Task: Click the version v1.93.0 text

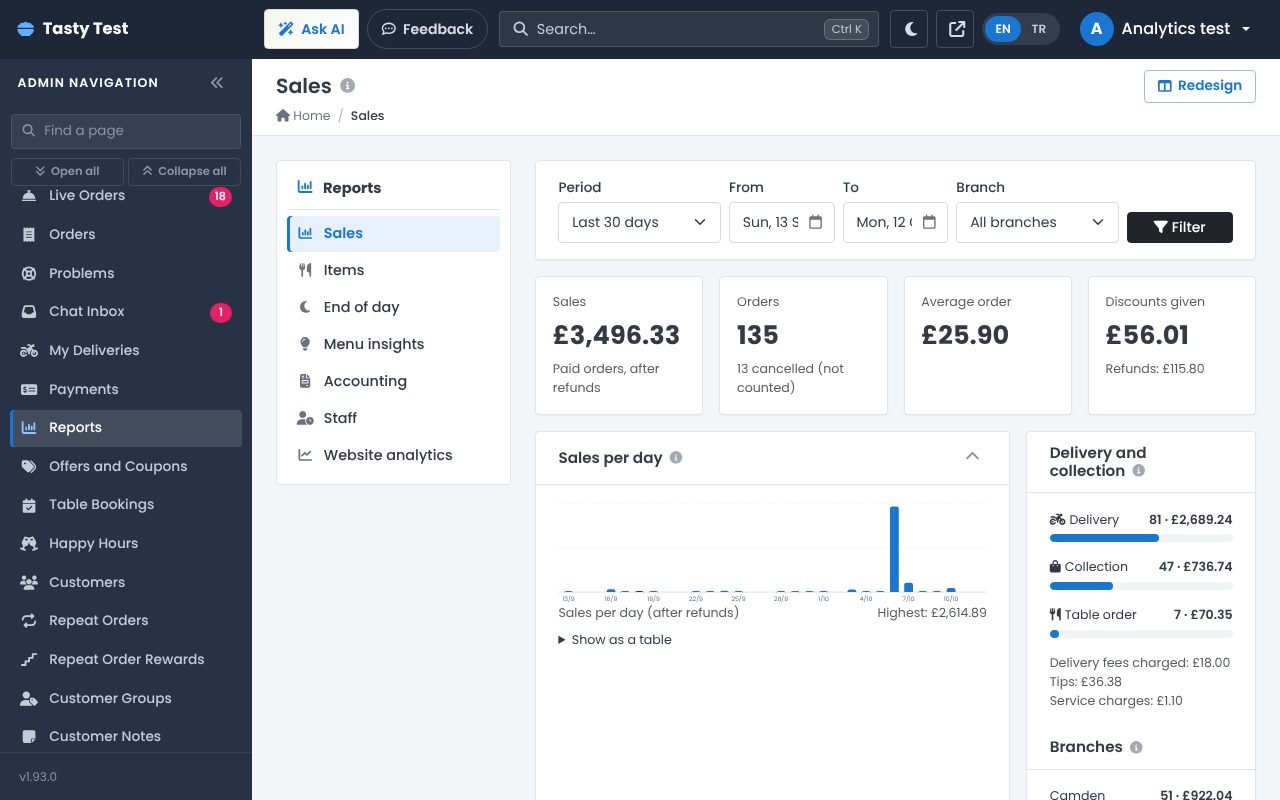Action: 38,777
